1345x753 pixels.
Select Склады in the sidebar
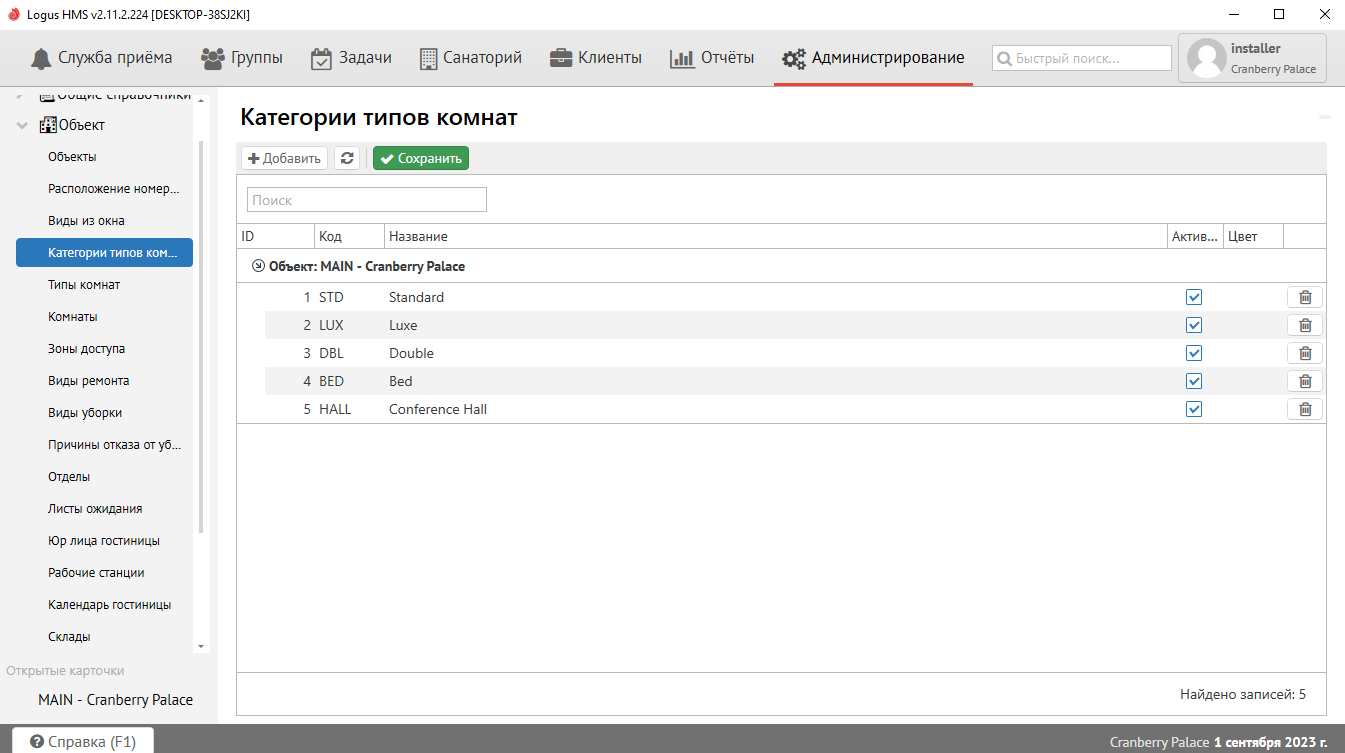[69, 637]
